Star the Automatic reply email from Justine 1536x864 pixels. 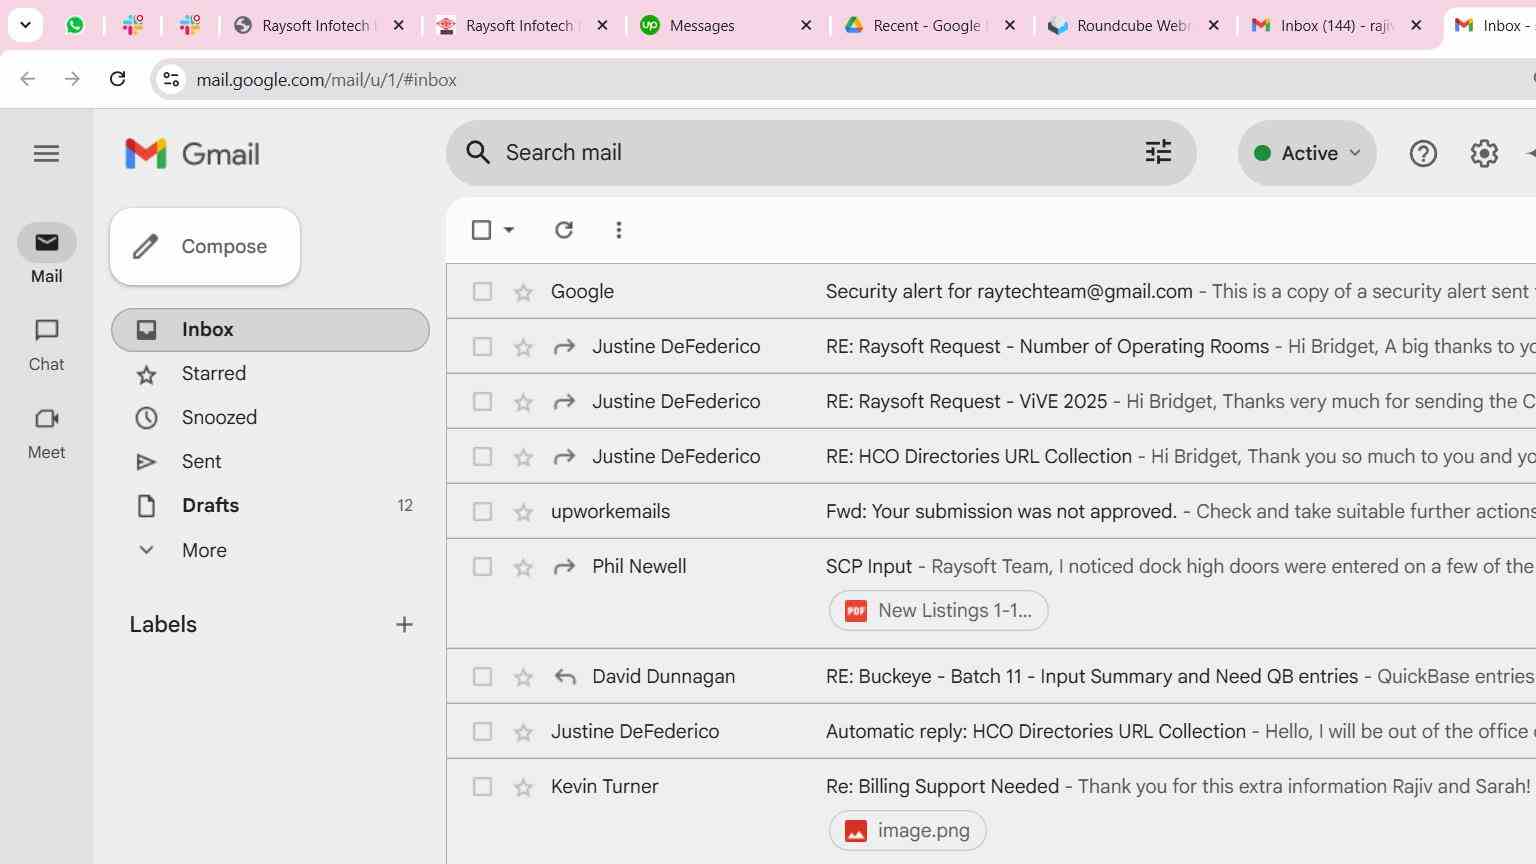523,732
